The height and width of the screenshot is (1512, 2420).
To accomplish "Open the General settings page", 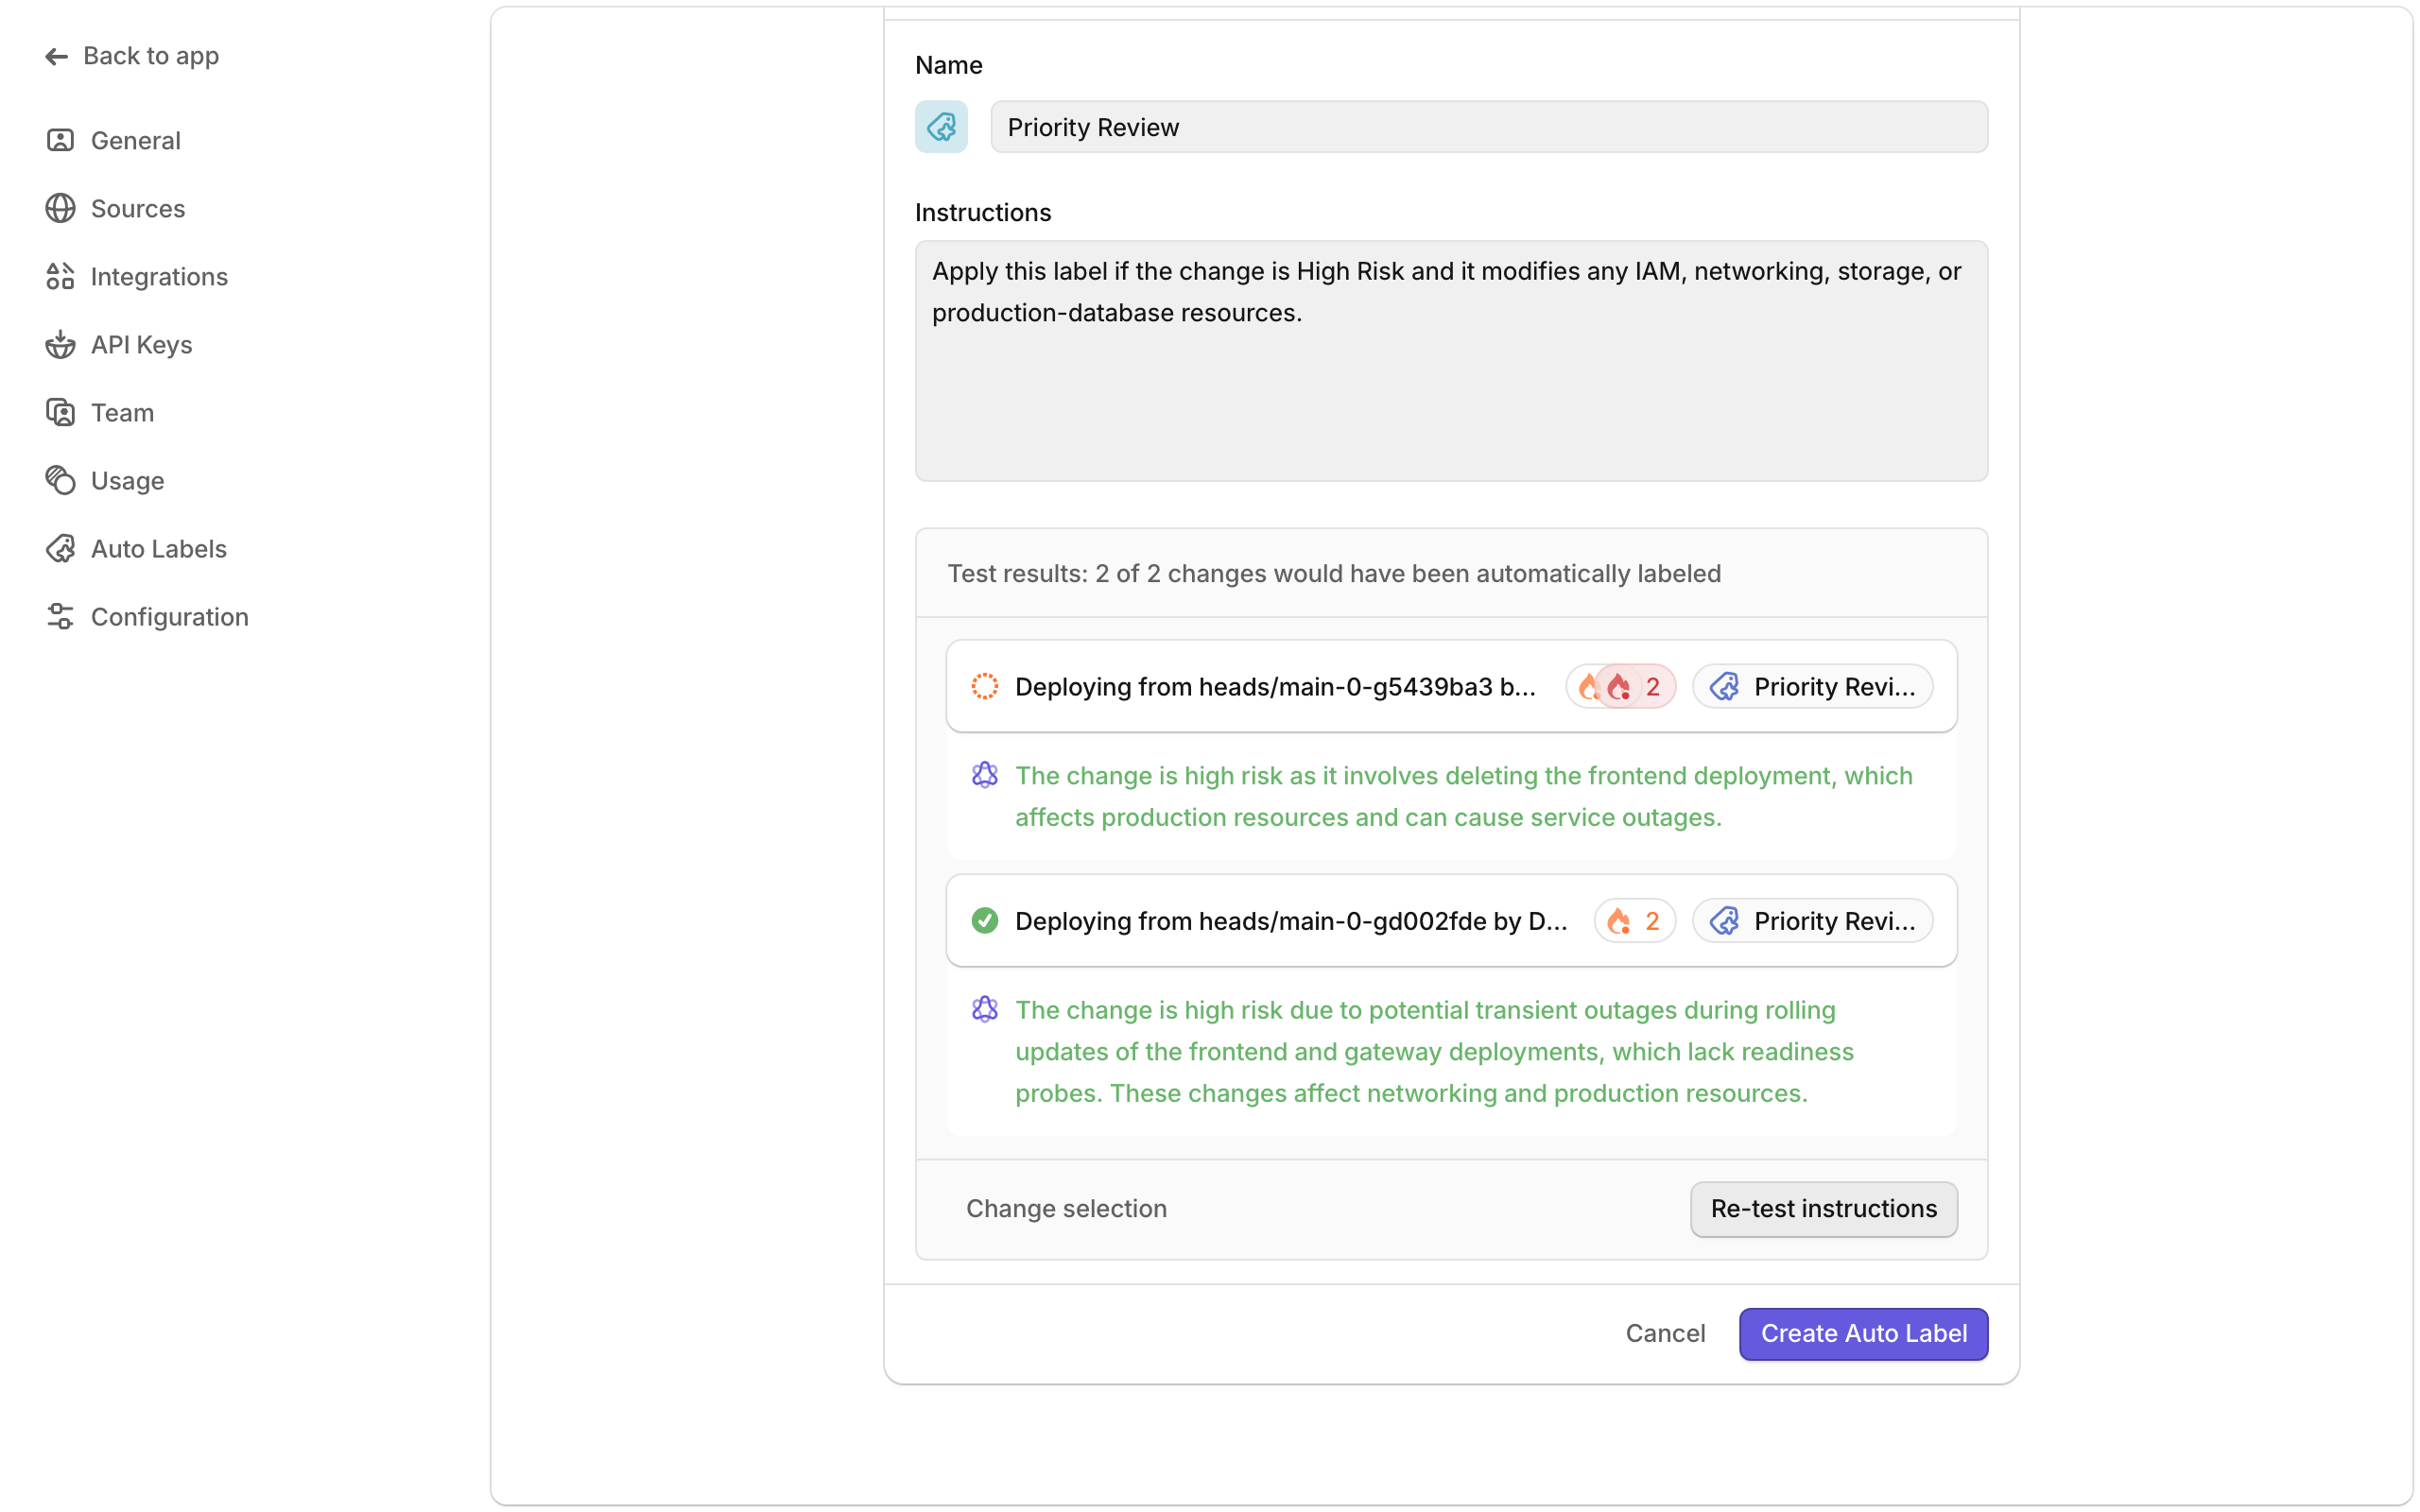I will point(135,140).
